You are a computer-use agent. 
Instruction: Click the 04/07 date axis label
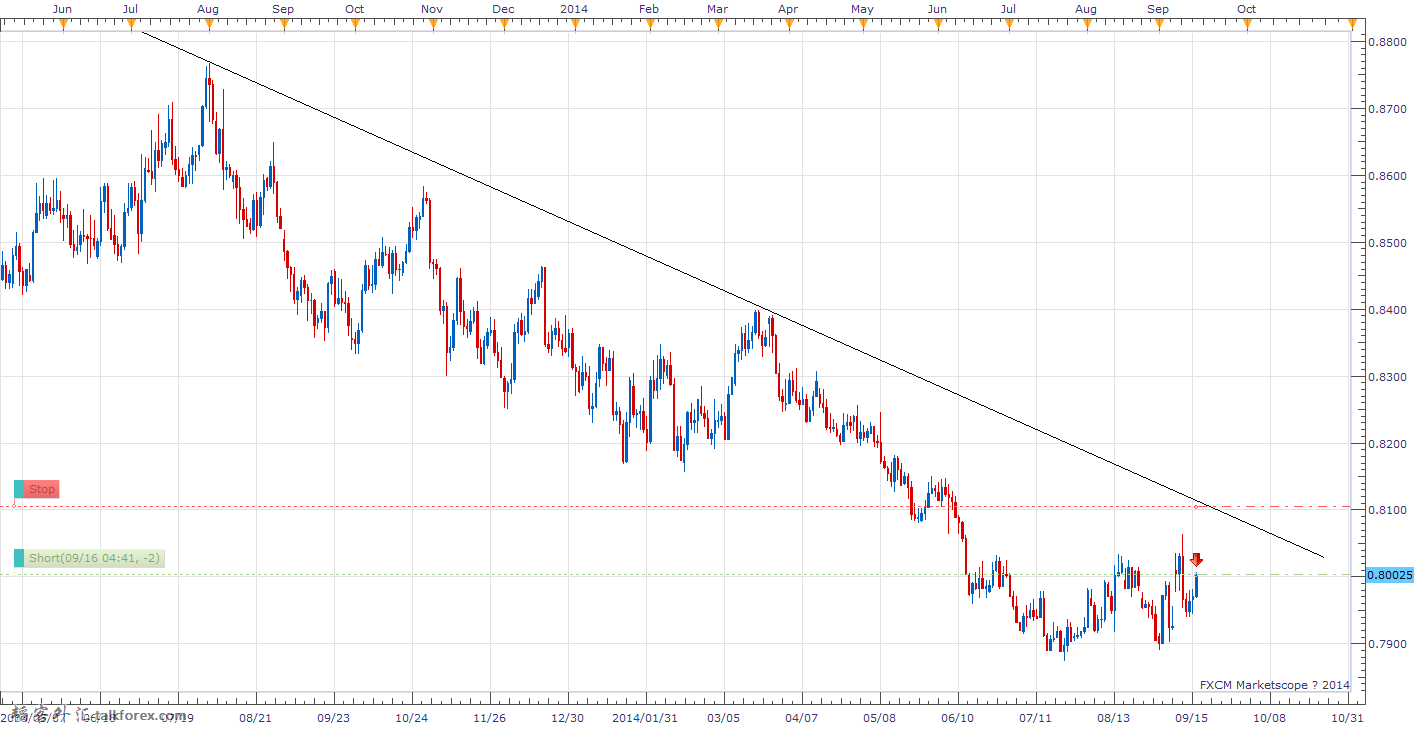coord(802,717)
